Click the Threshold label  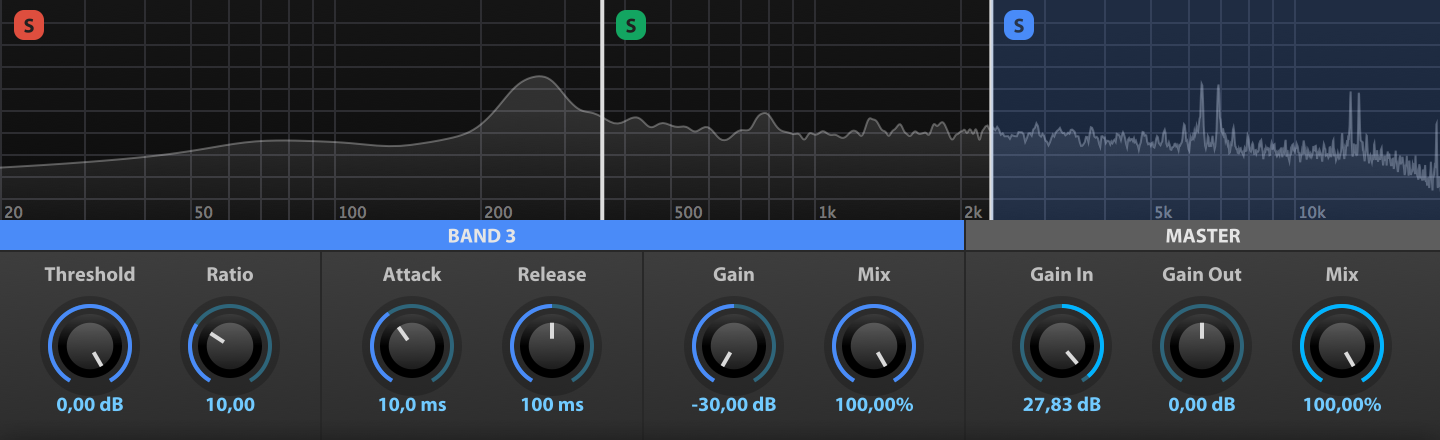pos(90,274)
